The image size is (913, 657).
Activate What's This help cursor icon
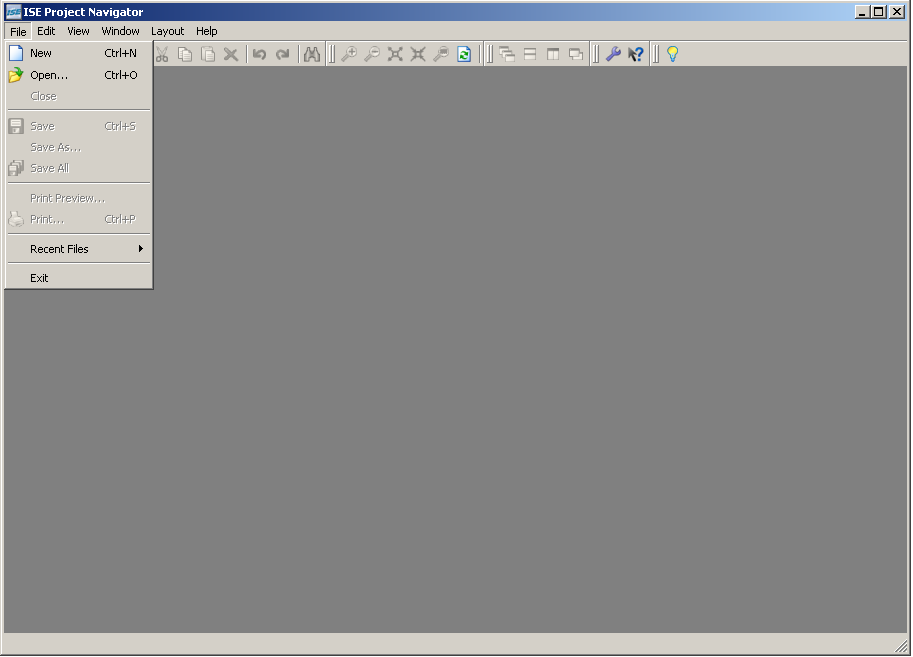[636, 54]
